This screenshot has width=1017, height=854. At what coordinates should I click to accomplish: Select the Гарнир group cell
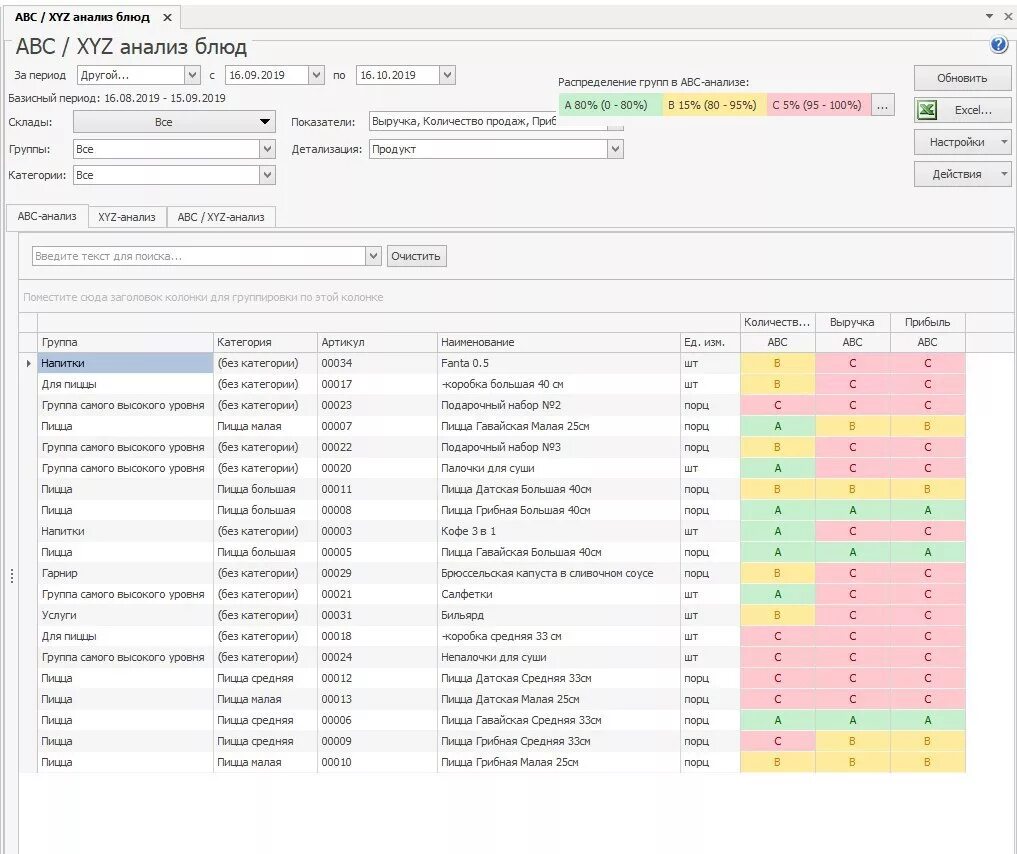pos(125,573)
